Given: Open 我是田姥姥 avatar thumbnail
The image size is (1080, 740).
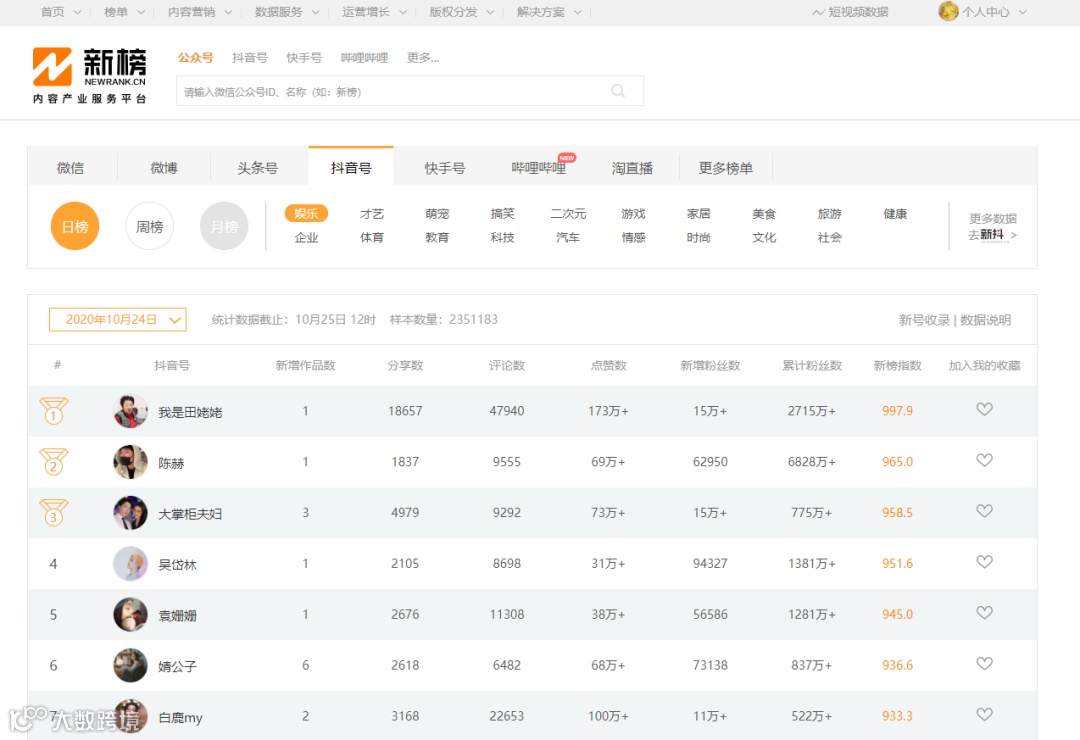Looking at the screenshot, I should point(130,411).
